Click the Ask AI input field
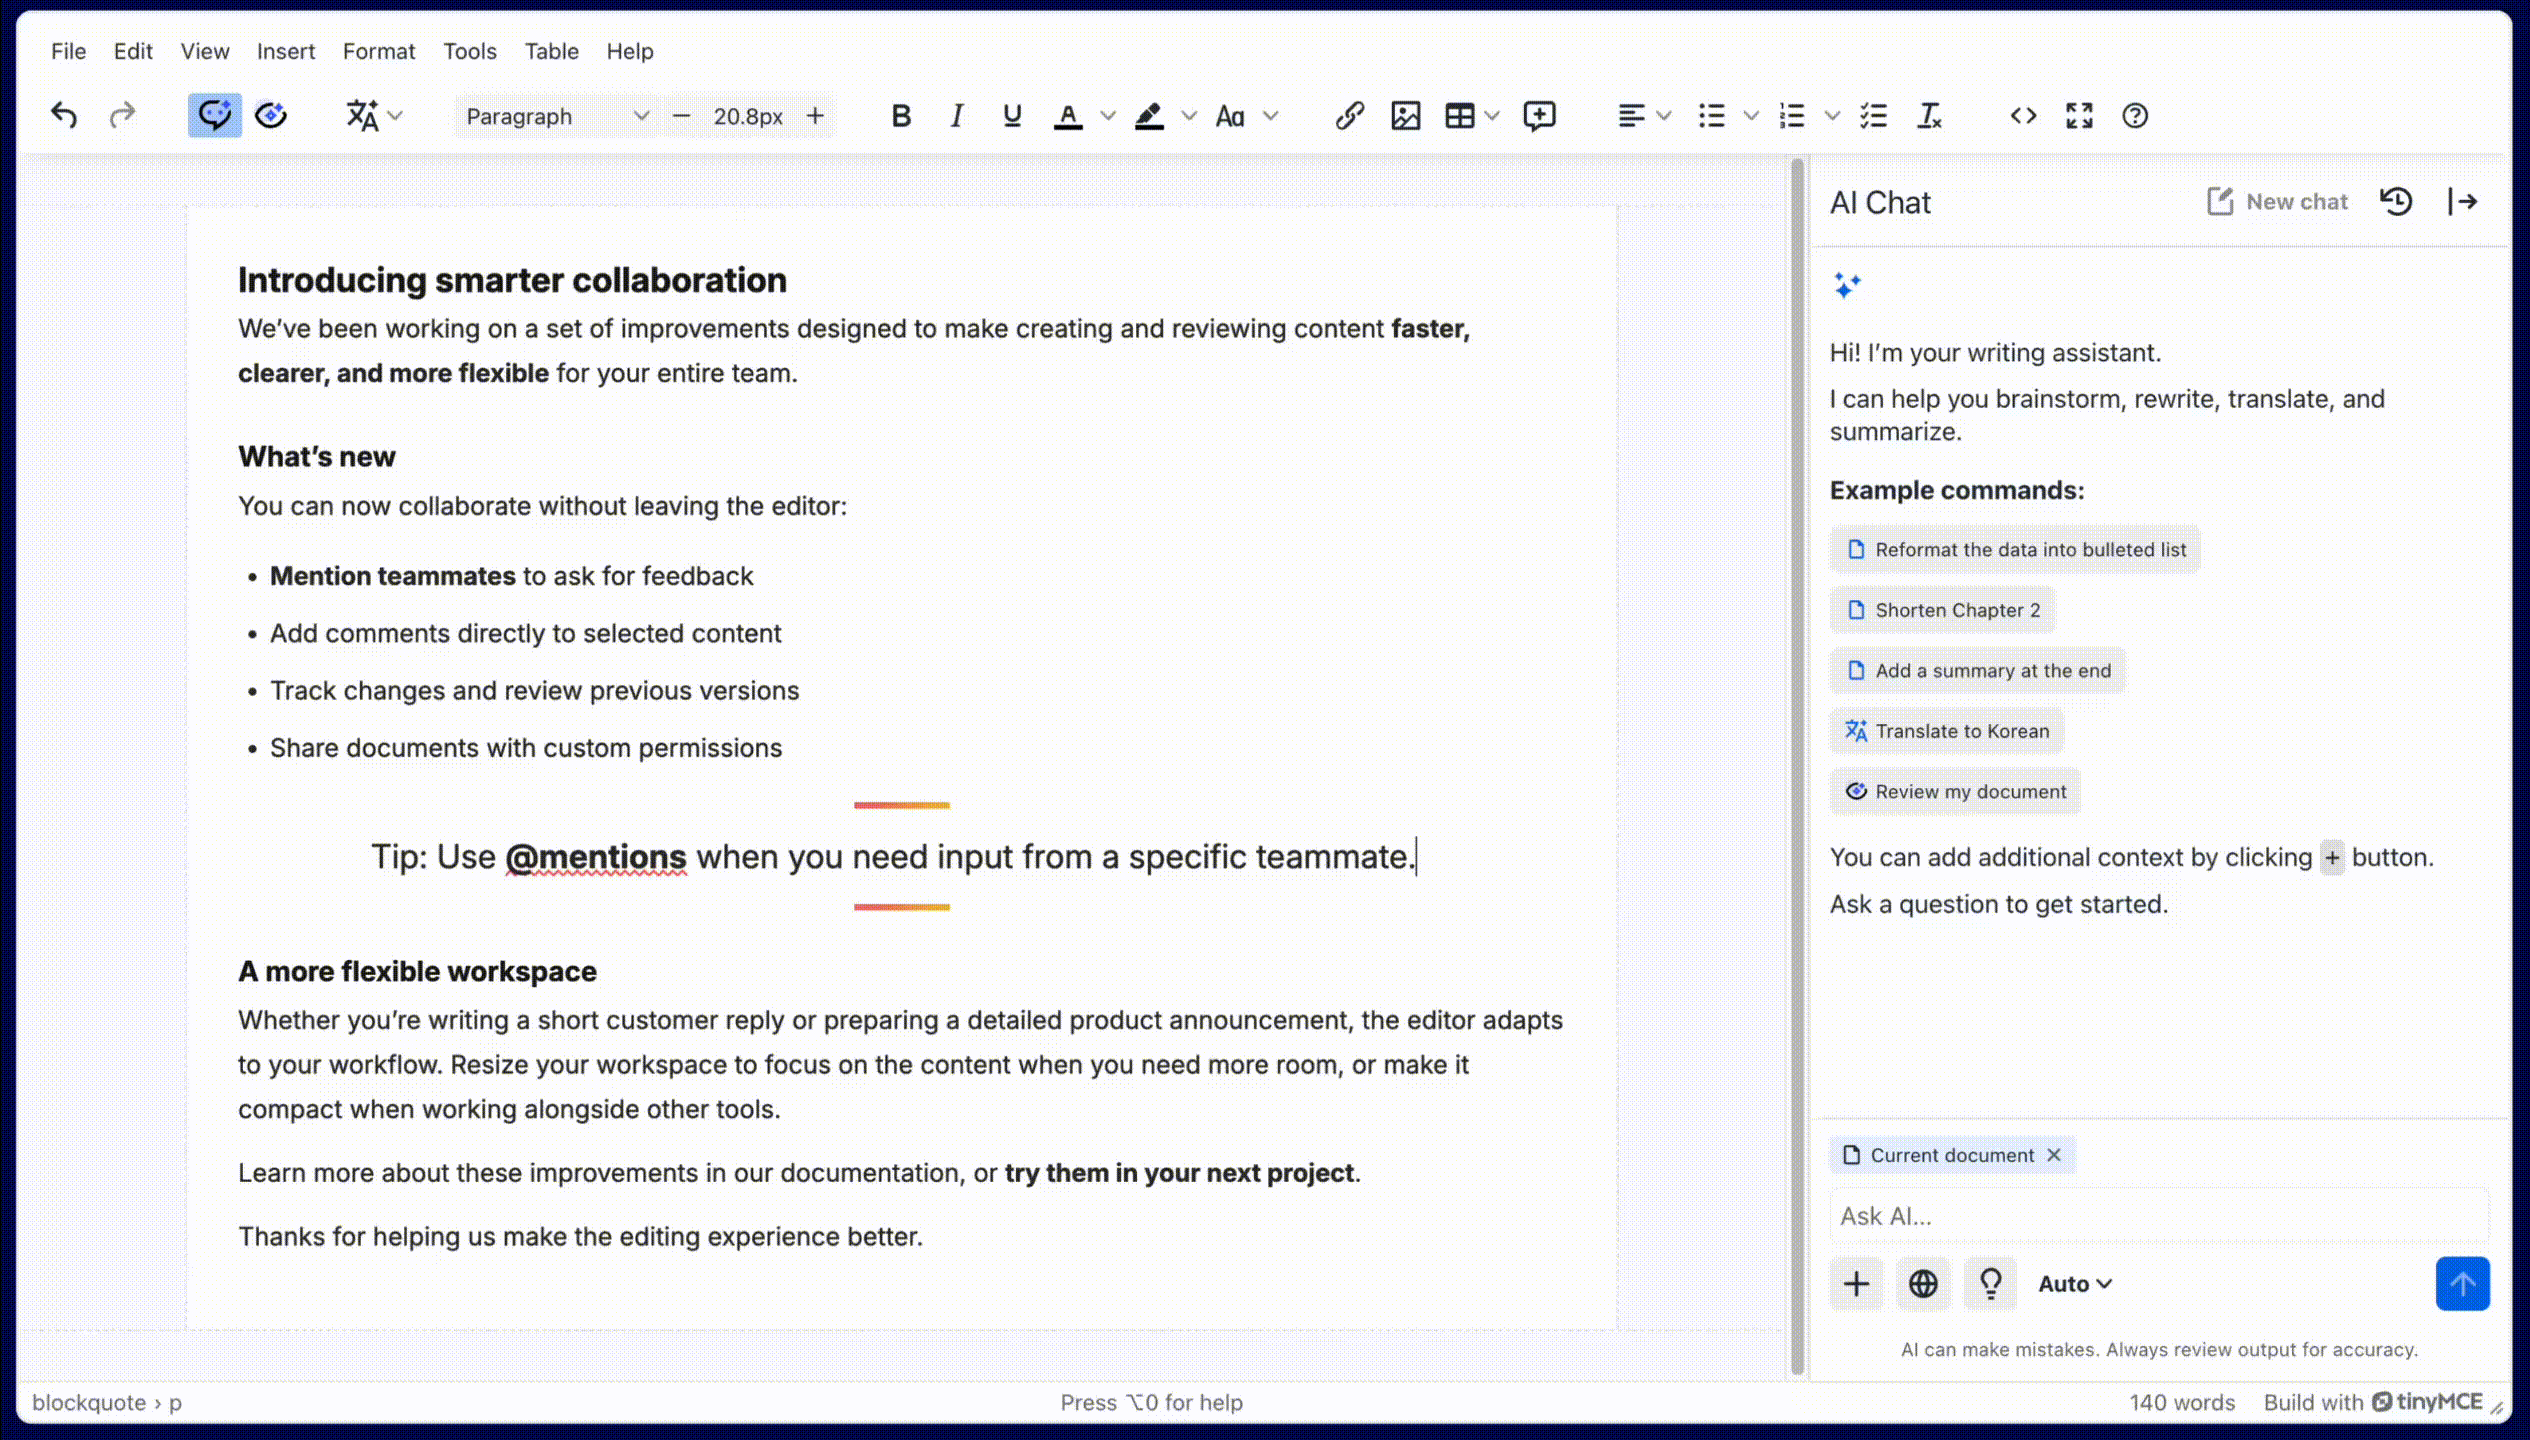The image size is (2530, 1440). point(2159,1216)
